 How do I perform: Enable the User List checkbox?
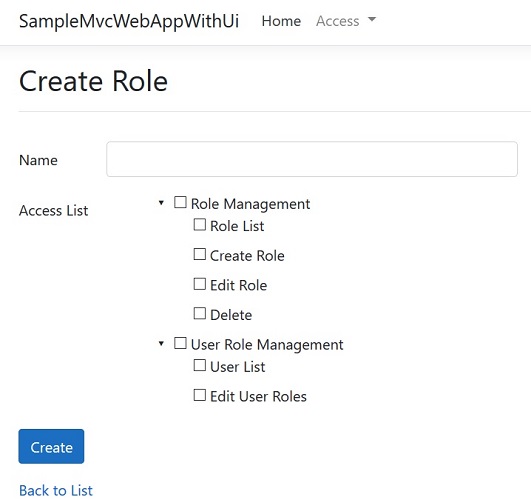199,366
